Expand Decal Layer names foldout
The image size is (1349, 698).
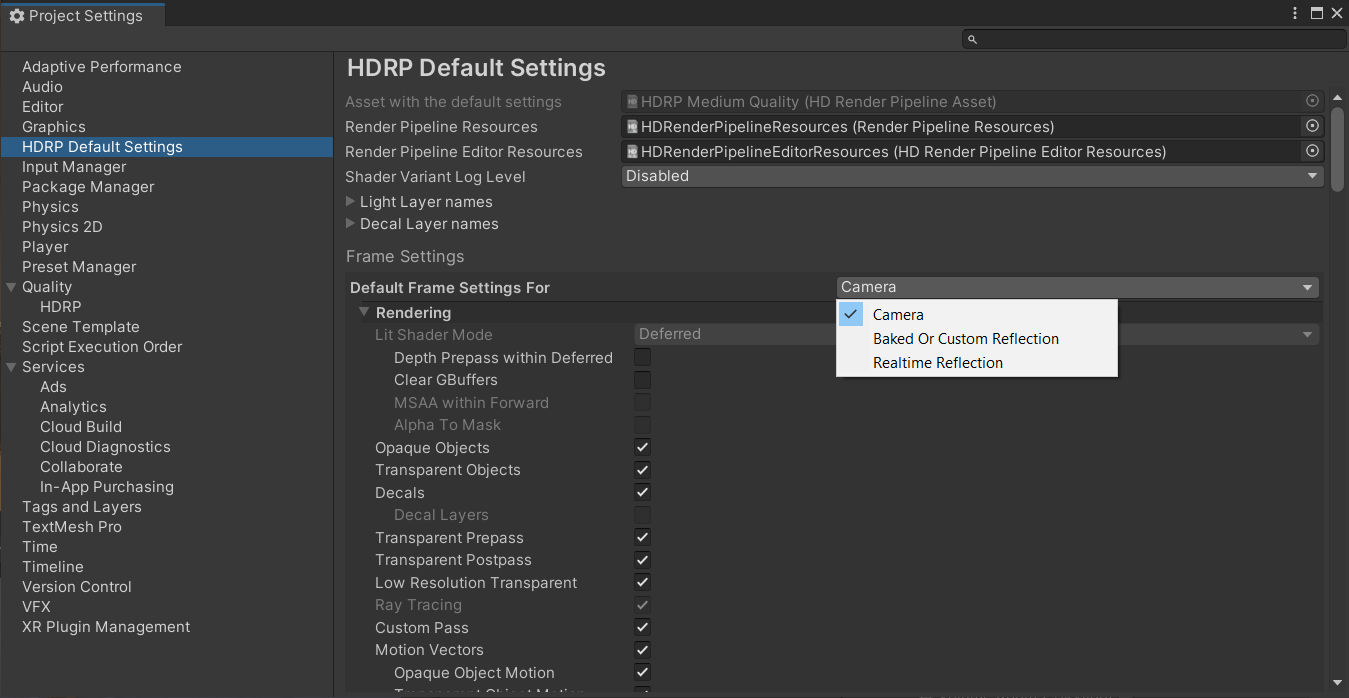[351, 224]
